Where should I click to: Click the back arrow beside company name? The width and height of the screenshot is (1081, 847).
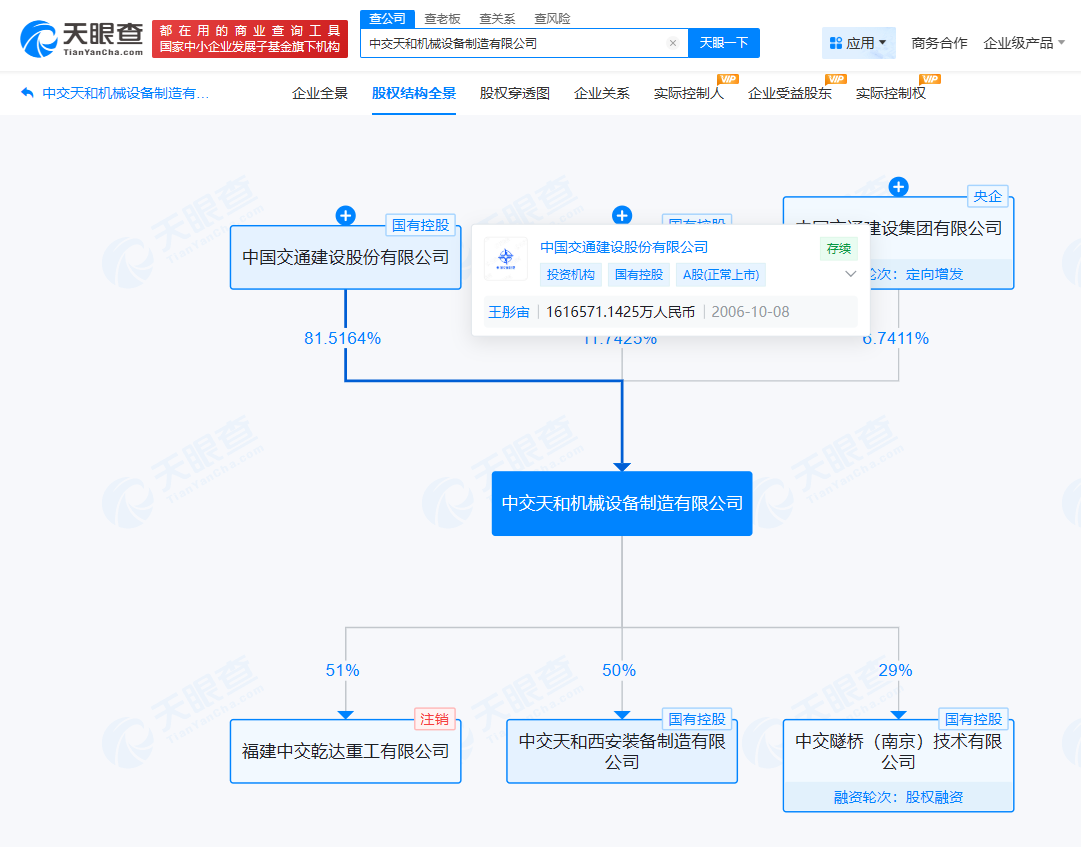pyautogui.click(x=28, y=92)
